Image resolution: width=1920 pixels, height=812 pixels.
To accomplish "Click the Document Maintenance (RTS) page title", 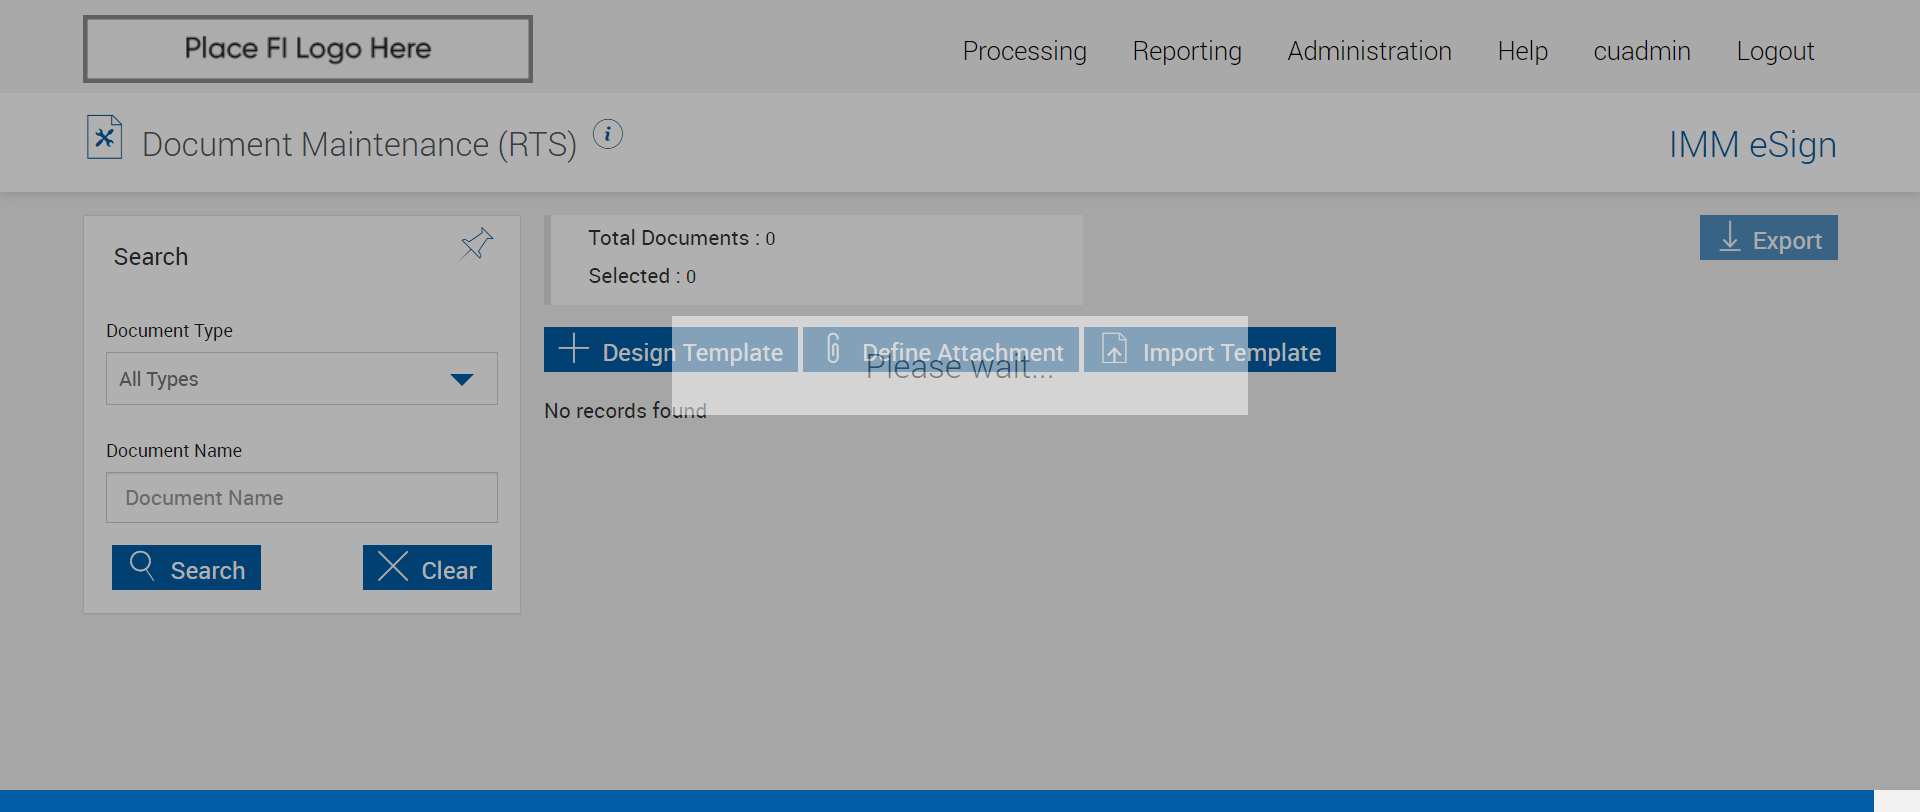I will pos(360,145).
